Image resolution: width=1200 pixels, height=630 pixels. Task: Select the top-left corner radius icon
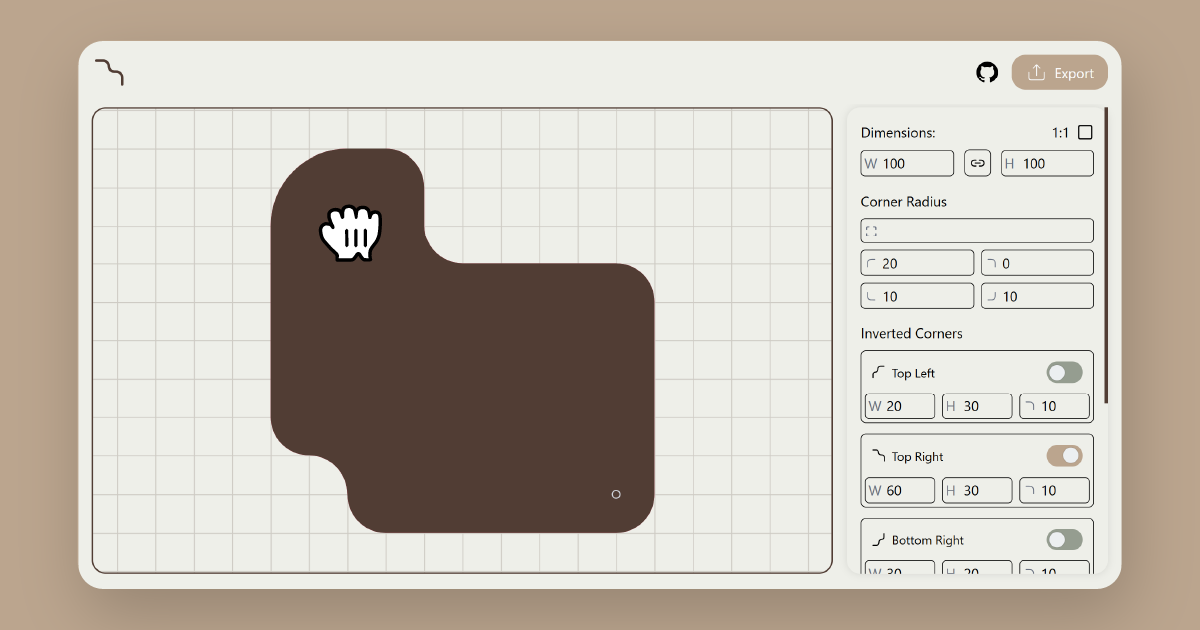871,262
